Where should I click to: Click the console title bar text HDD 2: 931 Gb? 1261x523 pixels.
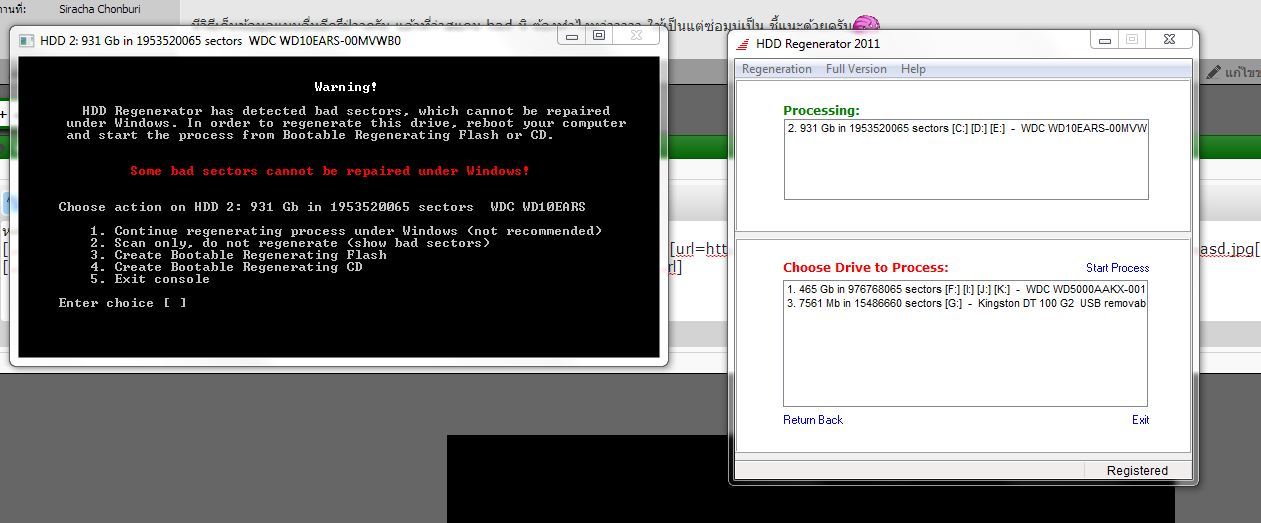click(x=220, y=42)
